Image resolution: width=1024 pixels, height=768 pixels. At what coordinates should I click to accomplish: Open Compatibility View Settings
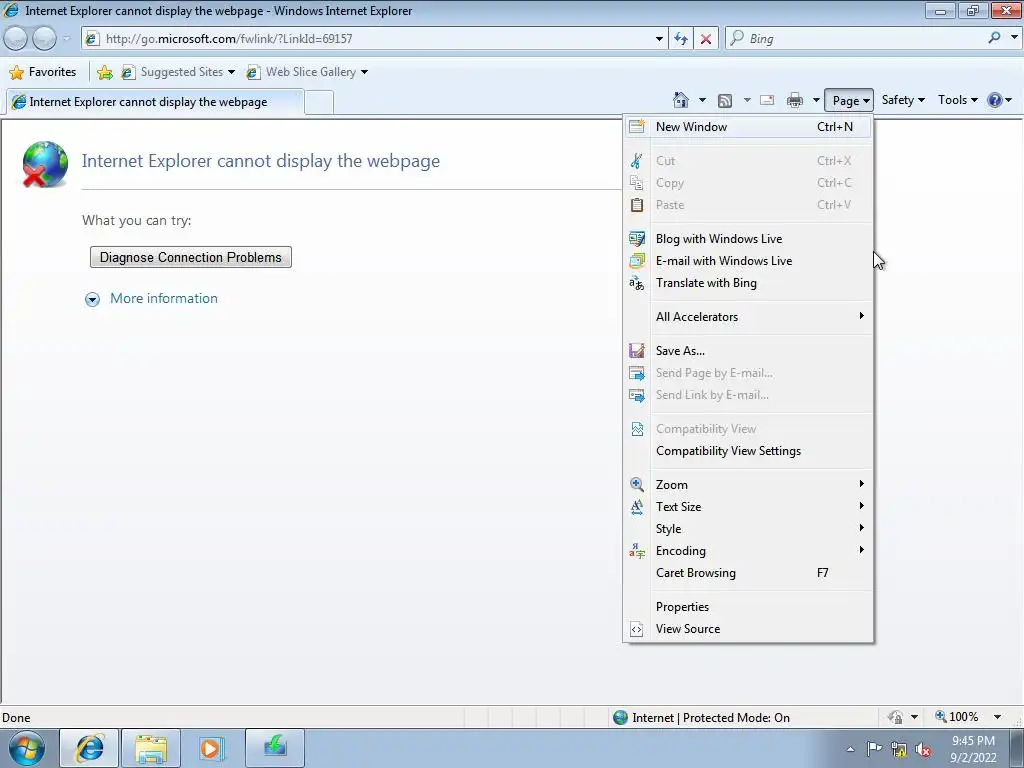pos(748,451)
